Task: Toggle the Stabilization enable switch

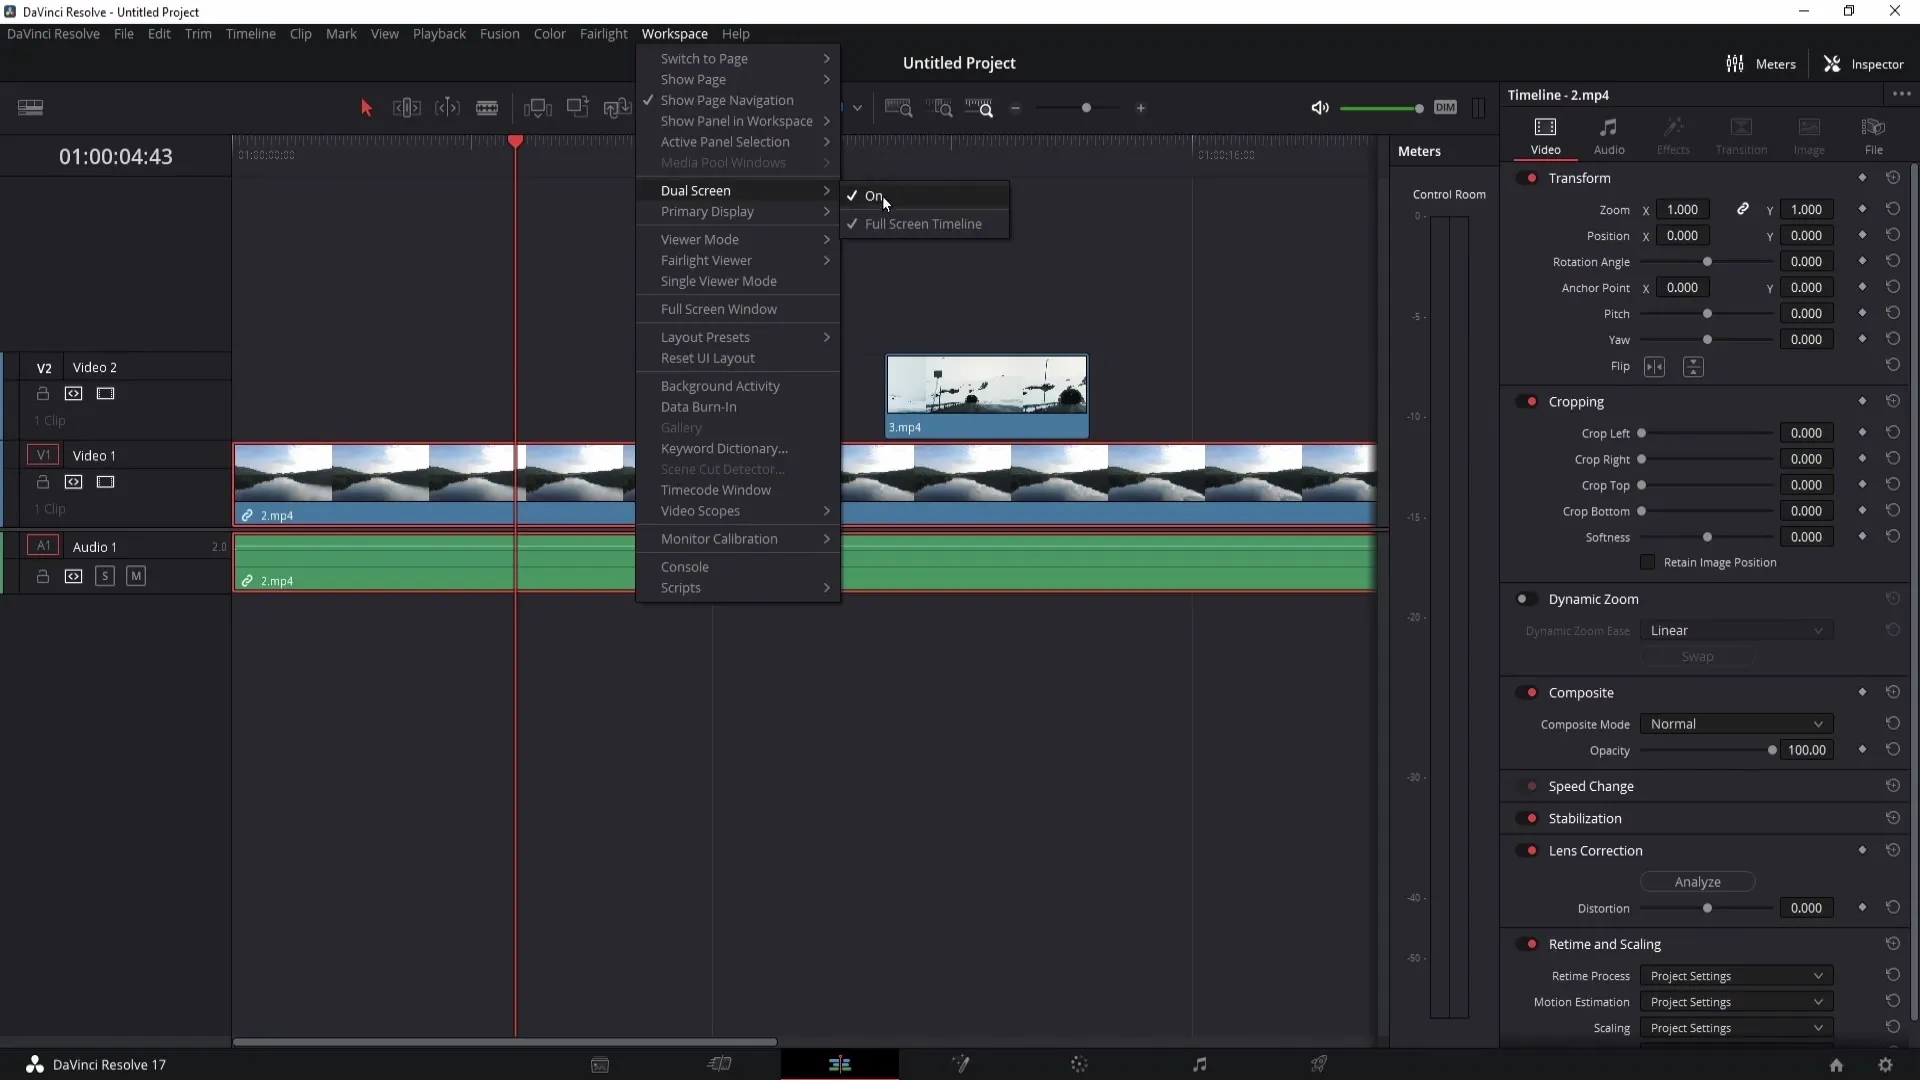Action: (1527, 819)
